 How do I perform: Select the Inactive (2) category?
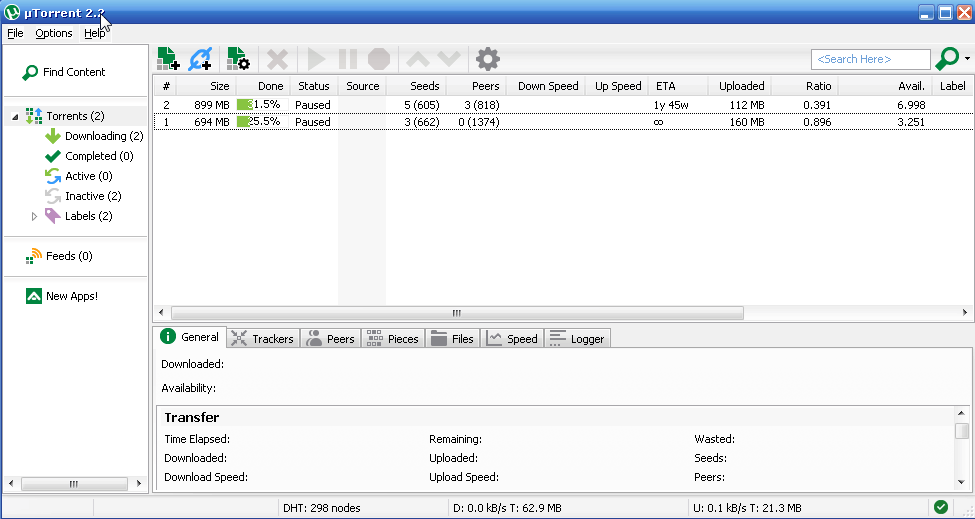(x=83, y=196)
